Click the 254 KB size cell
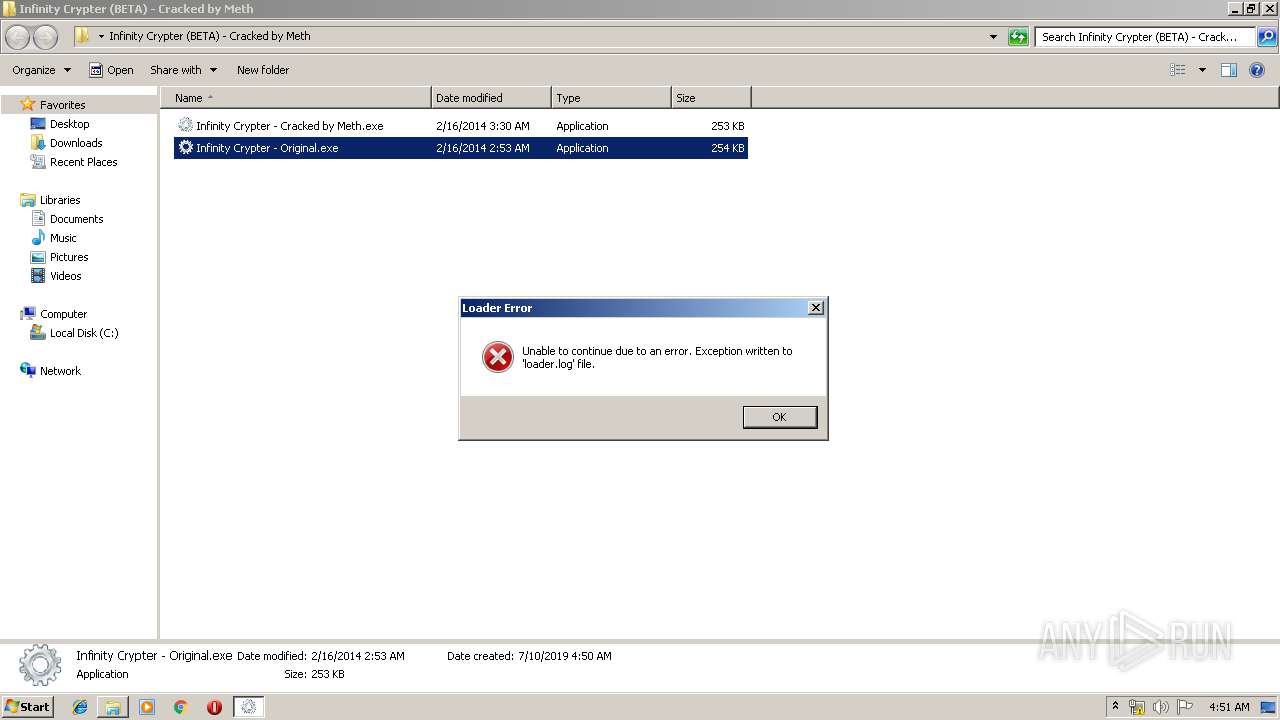Viewport: 1280px width, 720px height. point(727,148)
